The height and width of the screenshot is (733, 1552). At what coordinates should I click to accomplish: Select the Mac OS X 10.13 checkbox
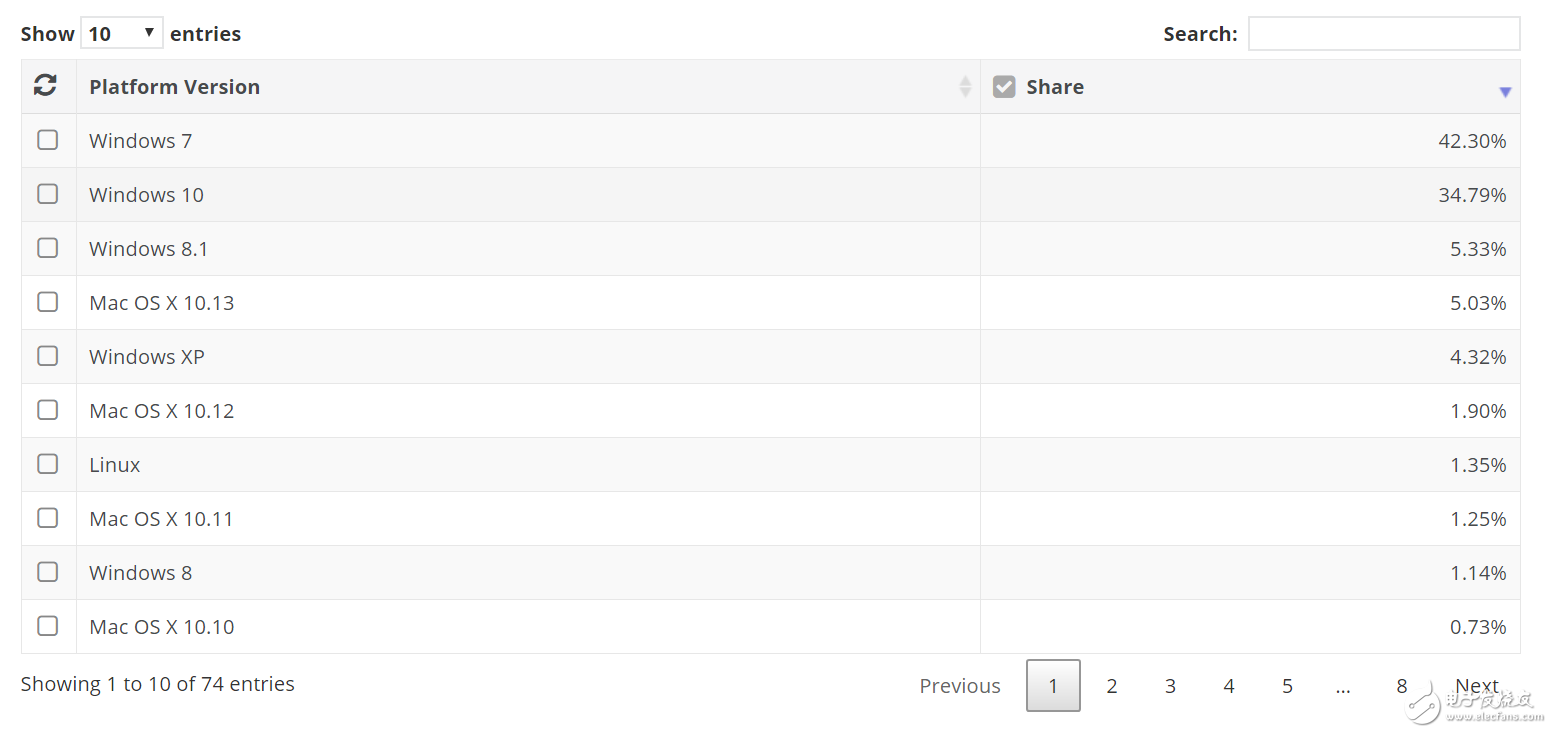click(x=47, y=302)
